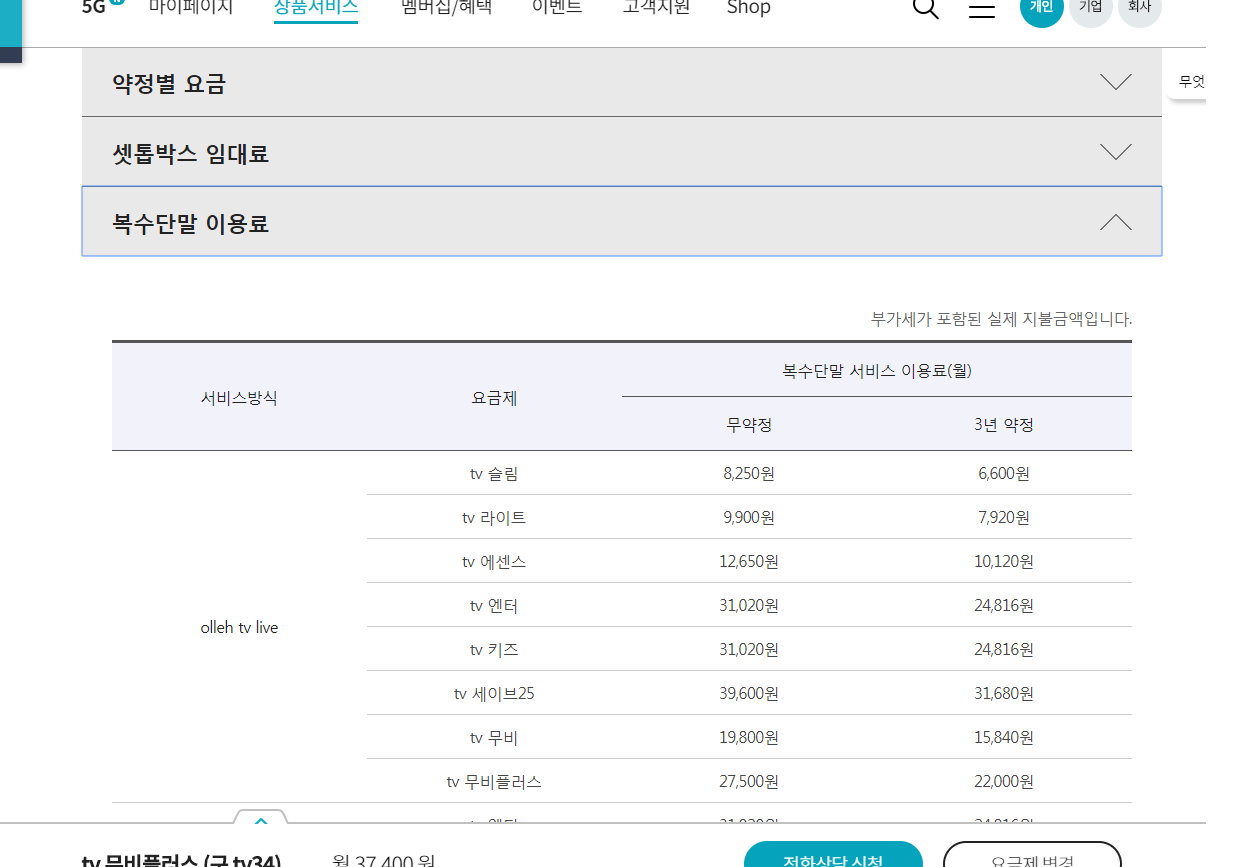This screenshot has width=1233, height=867.
Task: Expand the 약정별 요금 section chevron
Action: click(x=1115, y=82)
